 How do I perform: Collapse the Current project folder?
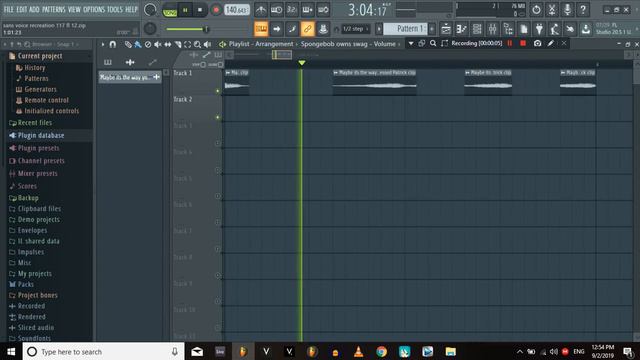click(40, 56)
